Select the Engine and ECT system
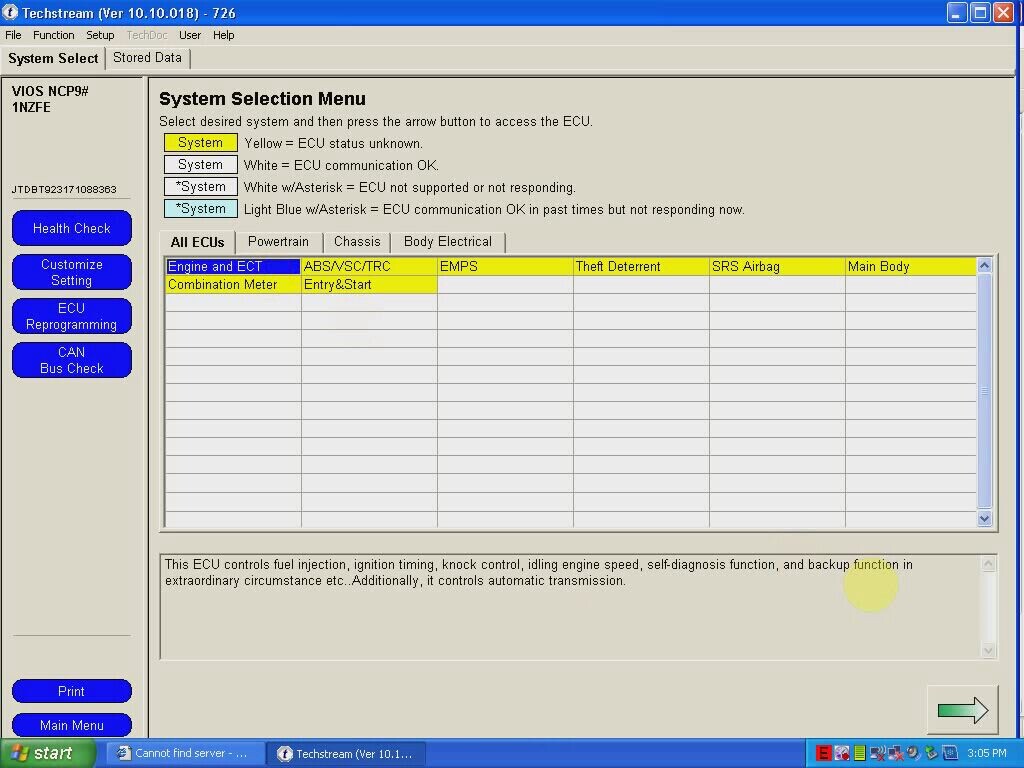The height and width of the screenshot is (768, 1024). coord(233,266)
